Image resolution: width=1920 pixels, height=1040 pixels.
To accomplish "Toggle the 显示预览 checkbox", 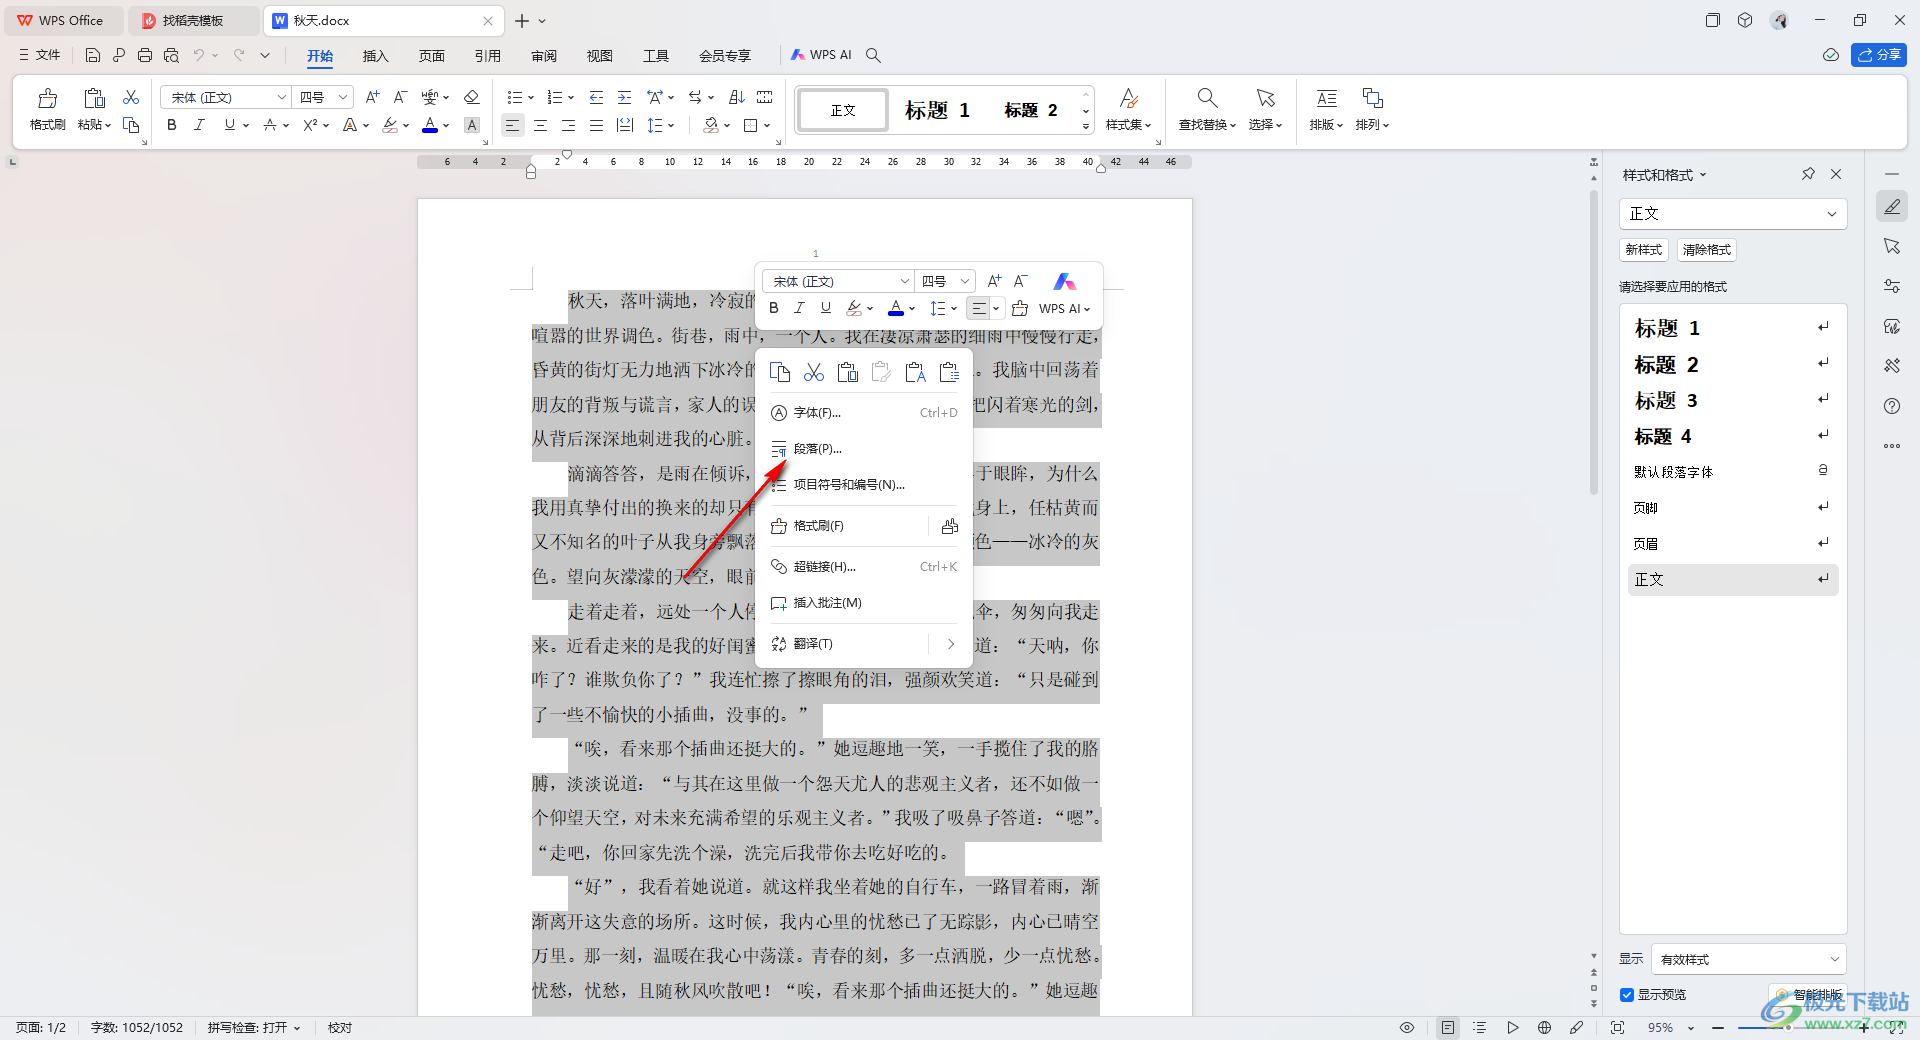I will (x=1627, y=995).
